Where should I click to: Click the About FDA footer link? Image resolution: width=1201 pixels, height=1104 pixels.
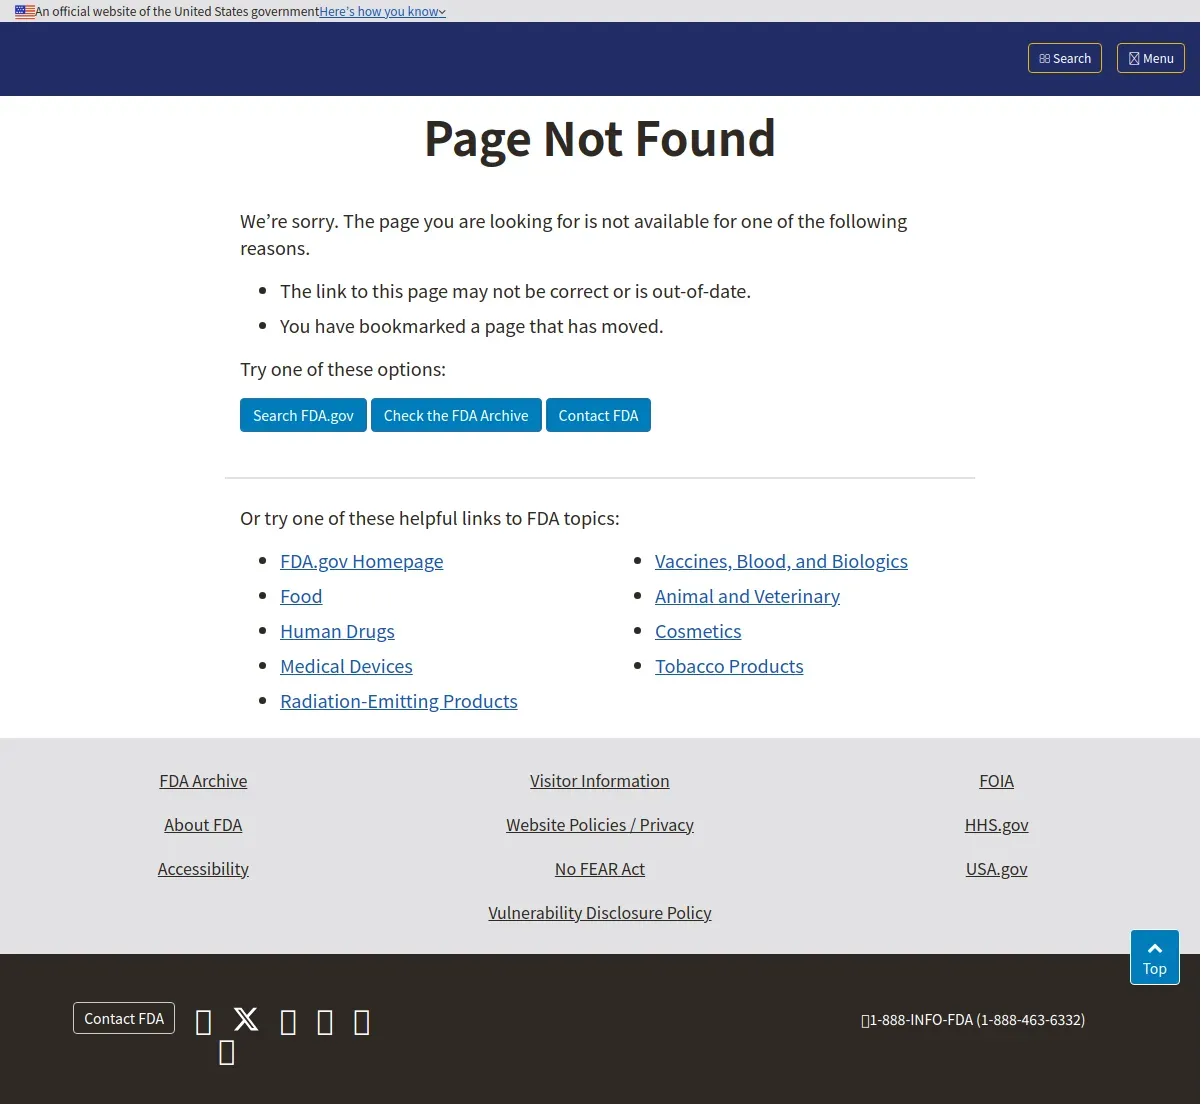pyautogui.click(x=203, y=825)
